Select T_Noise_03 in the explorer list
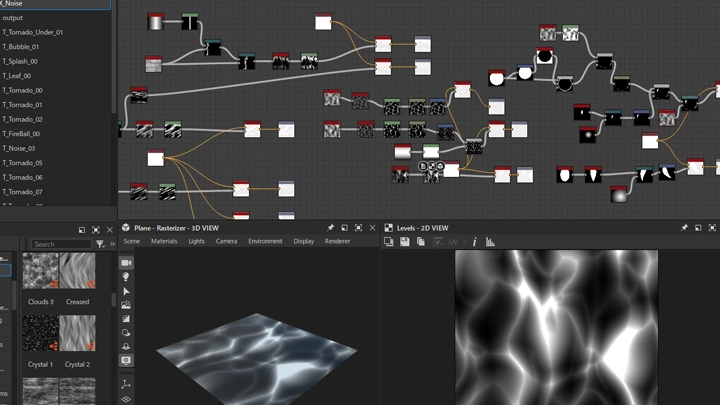 pyautogui.click(x=56, y=148)
